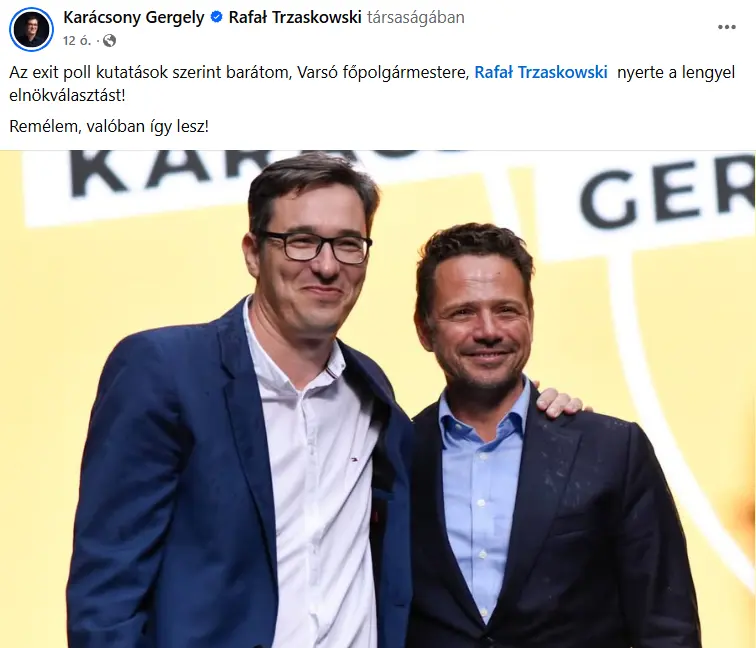Click the hand resting on the shoulder
Image resolution: width=756 pixels, height=648 pixels.
pyautogui.click(x=559, y=401)
